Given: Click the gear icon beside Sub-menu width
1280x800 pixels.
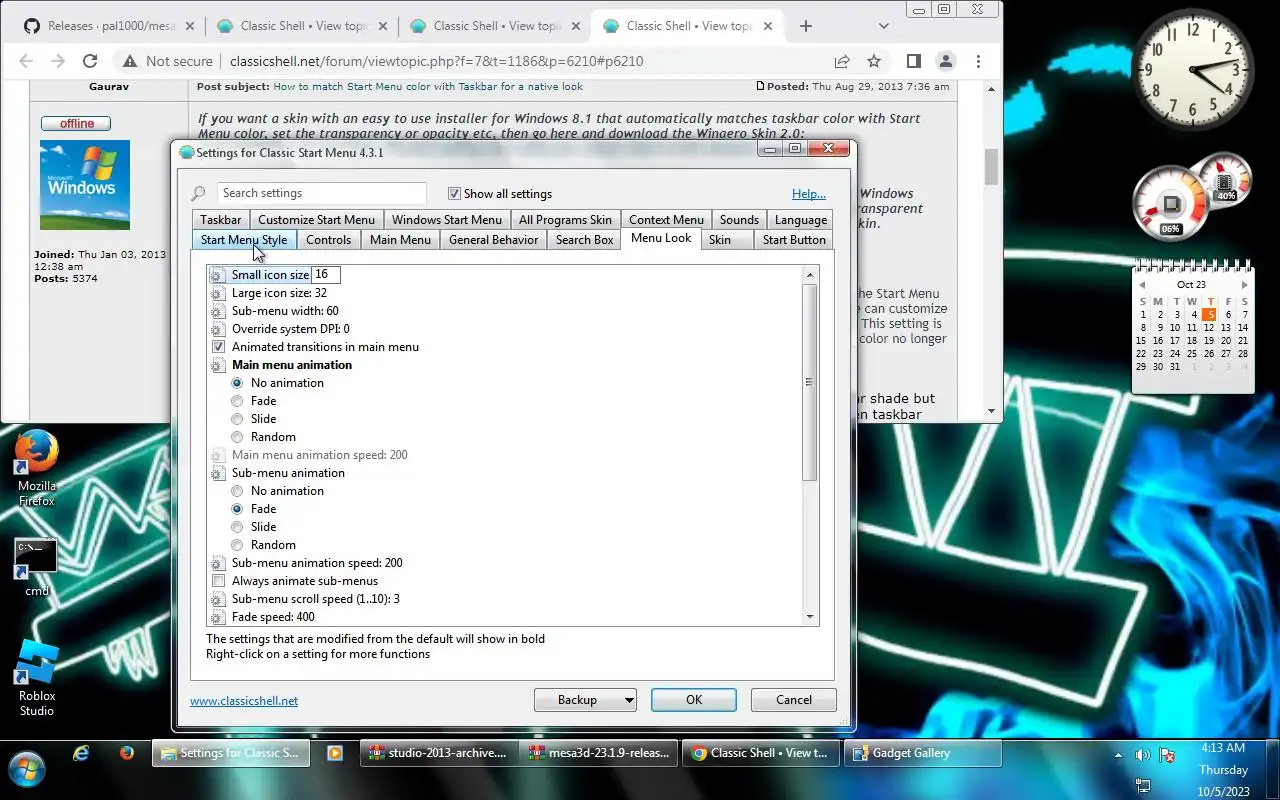Looking at the screenshot, I should (x=218, y=311).
